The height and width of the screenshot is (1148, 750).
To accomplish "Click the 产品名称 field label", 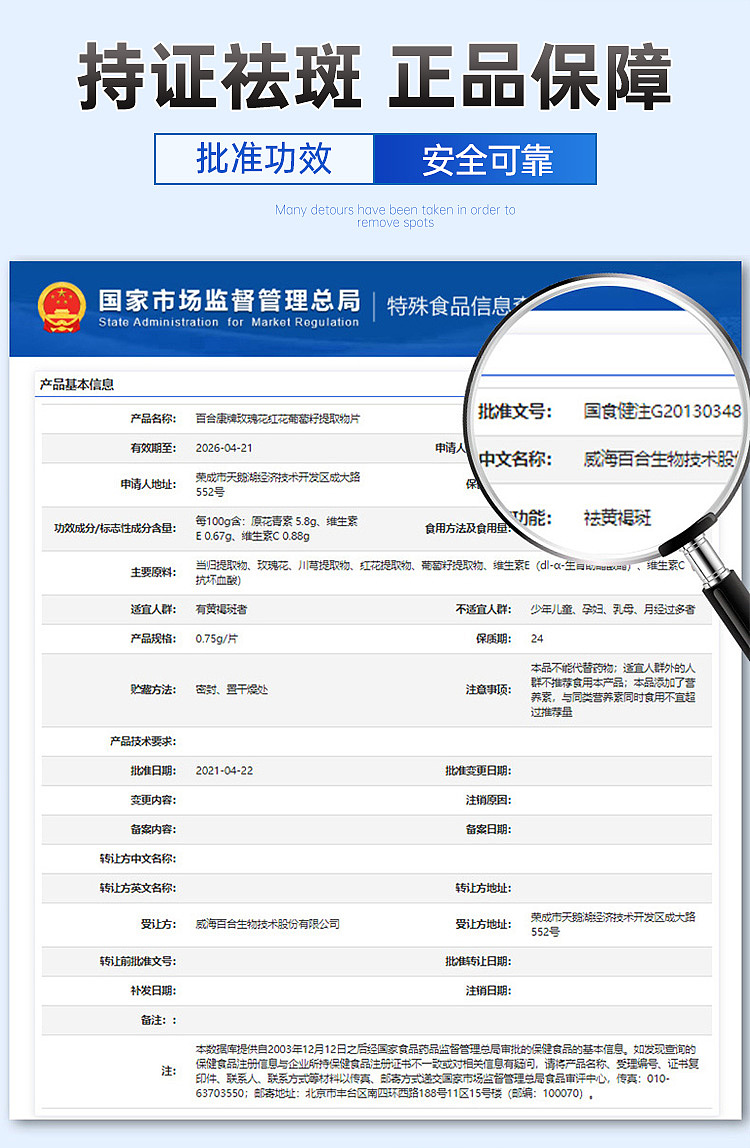I will coord(153,419).
